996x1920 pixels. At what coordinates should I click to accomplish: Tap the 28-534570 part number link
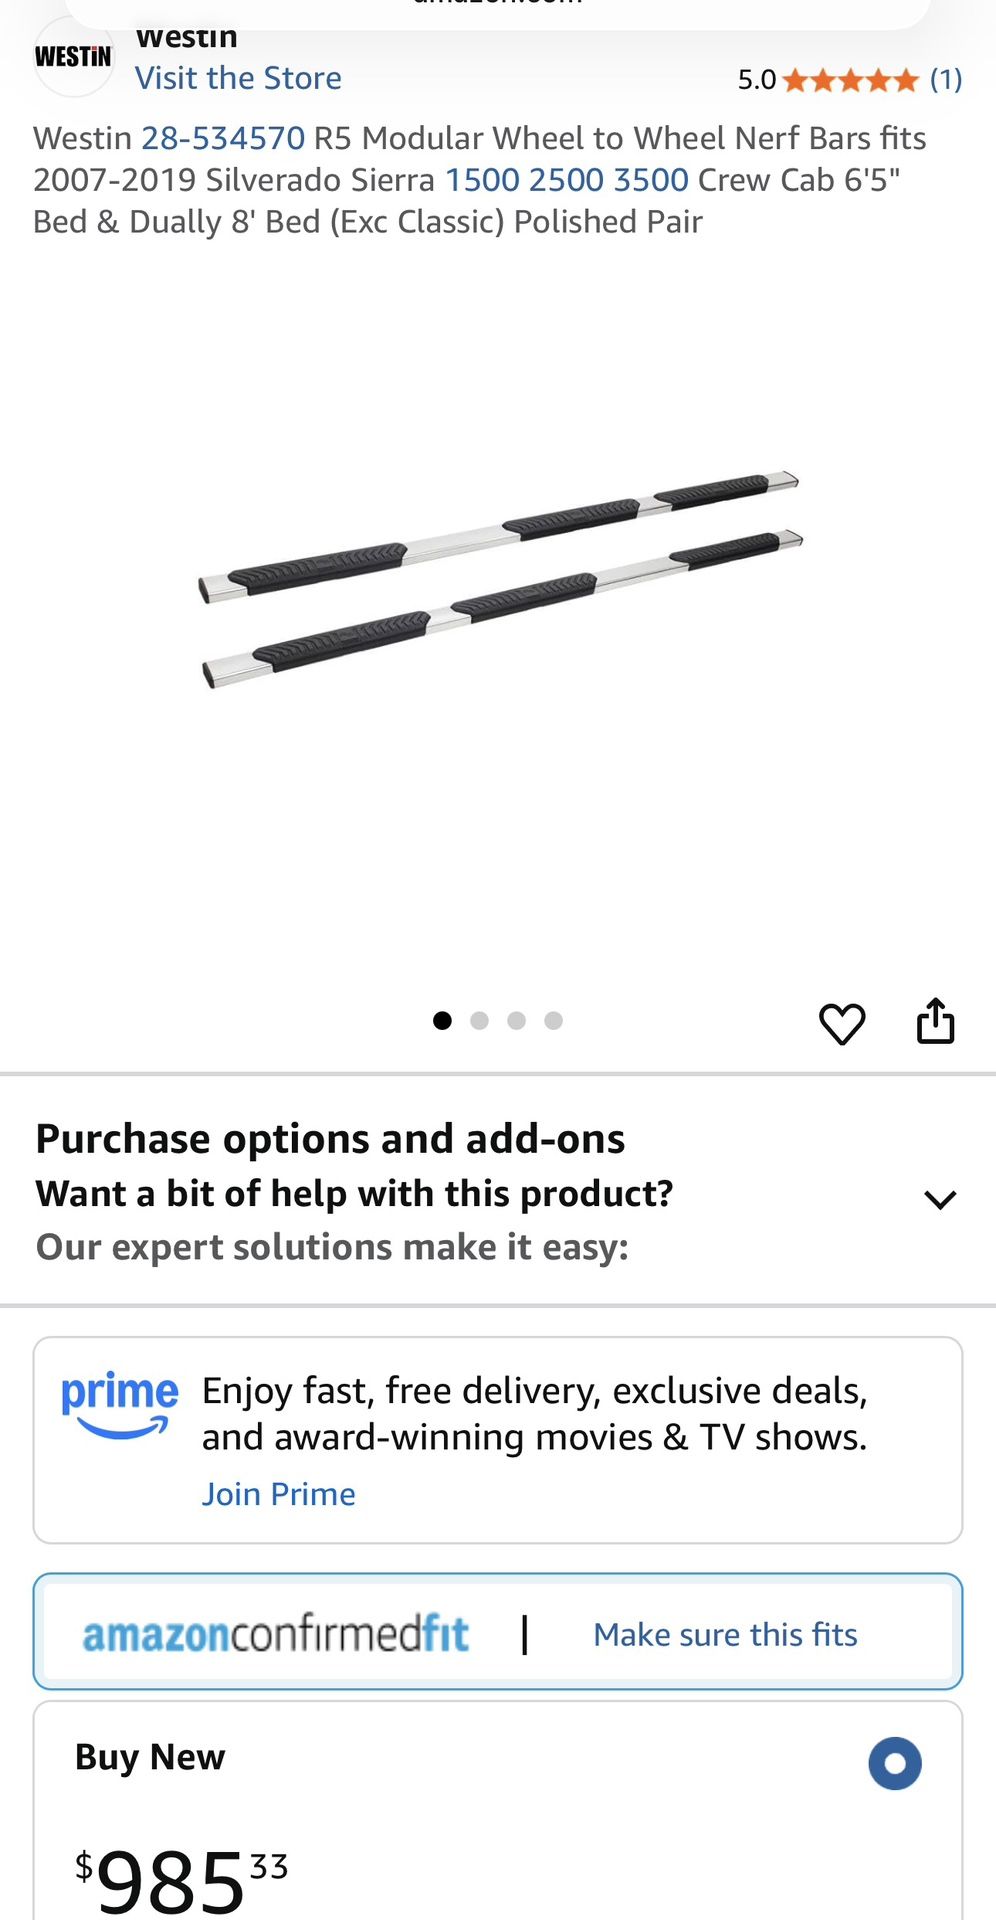(x=223, y=138)
